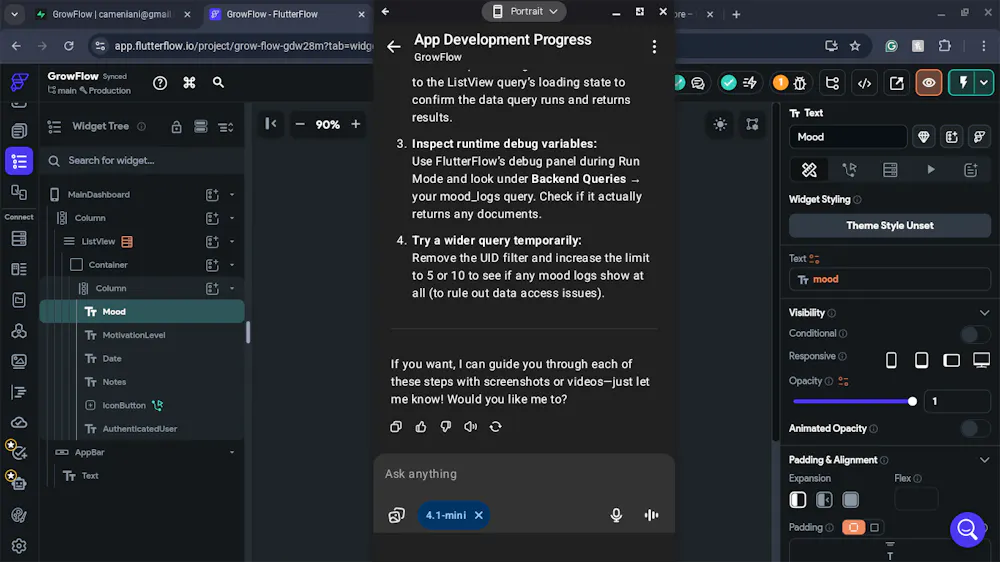Toggle landscape tablet responsive visibility
The image size is (1000, 562).
click(952, 360)
